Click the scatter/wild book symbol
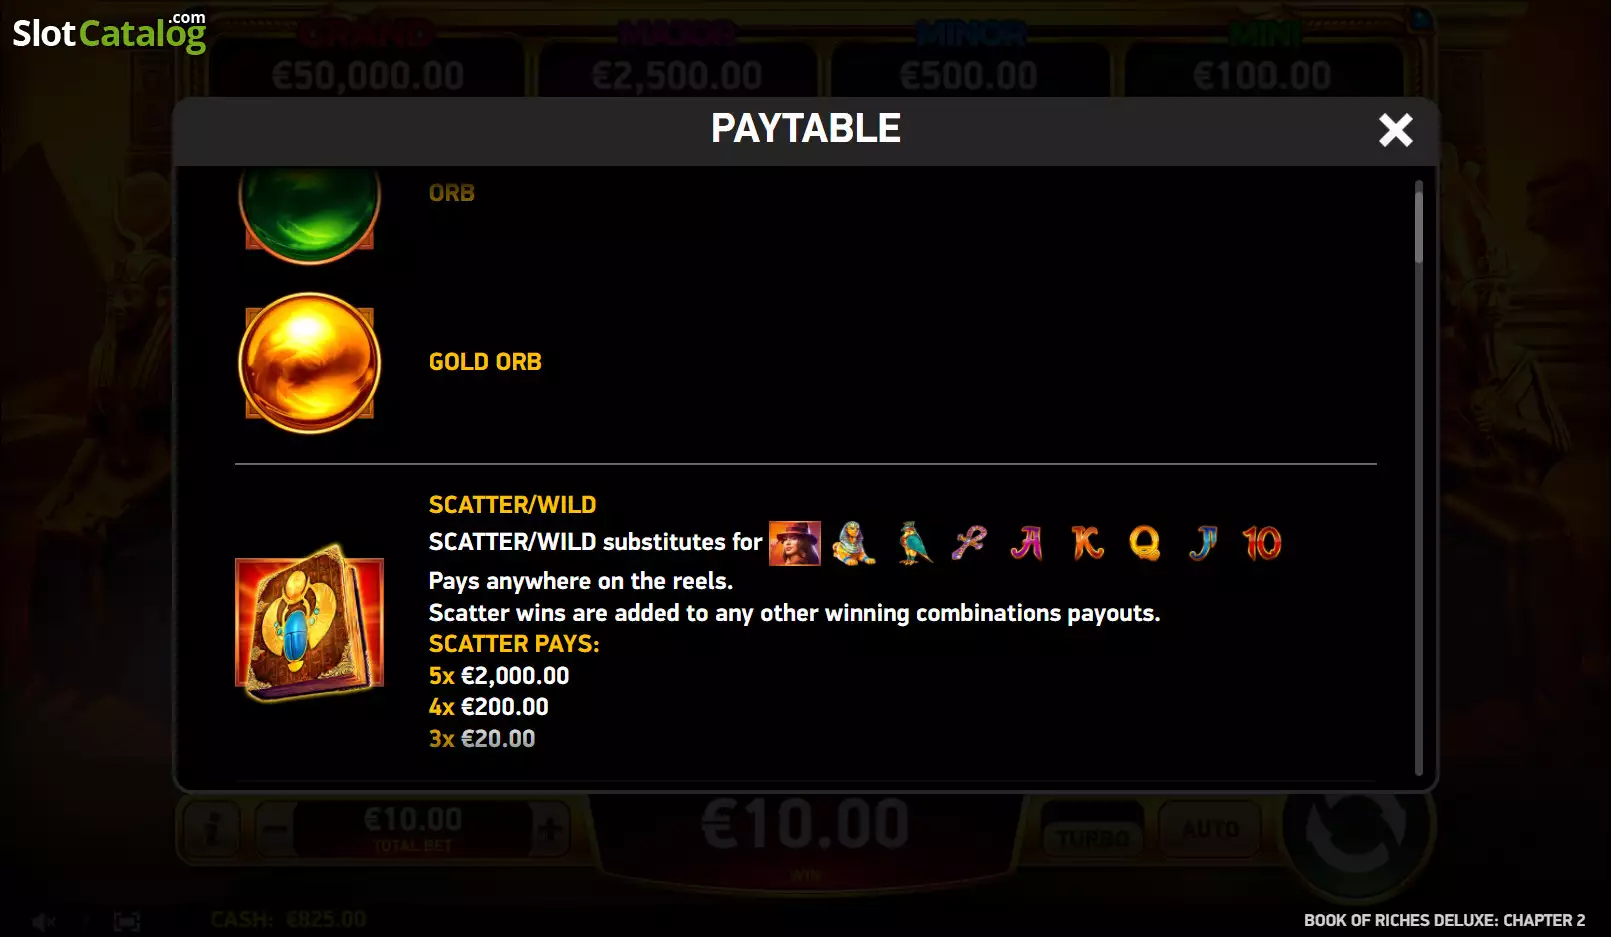The height and width of the screenshot is (937, 1611). coord(310,623)
